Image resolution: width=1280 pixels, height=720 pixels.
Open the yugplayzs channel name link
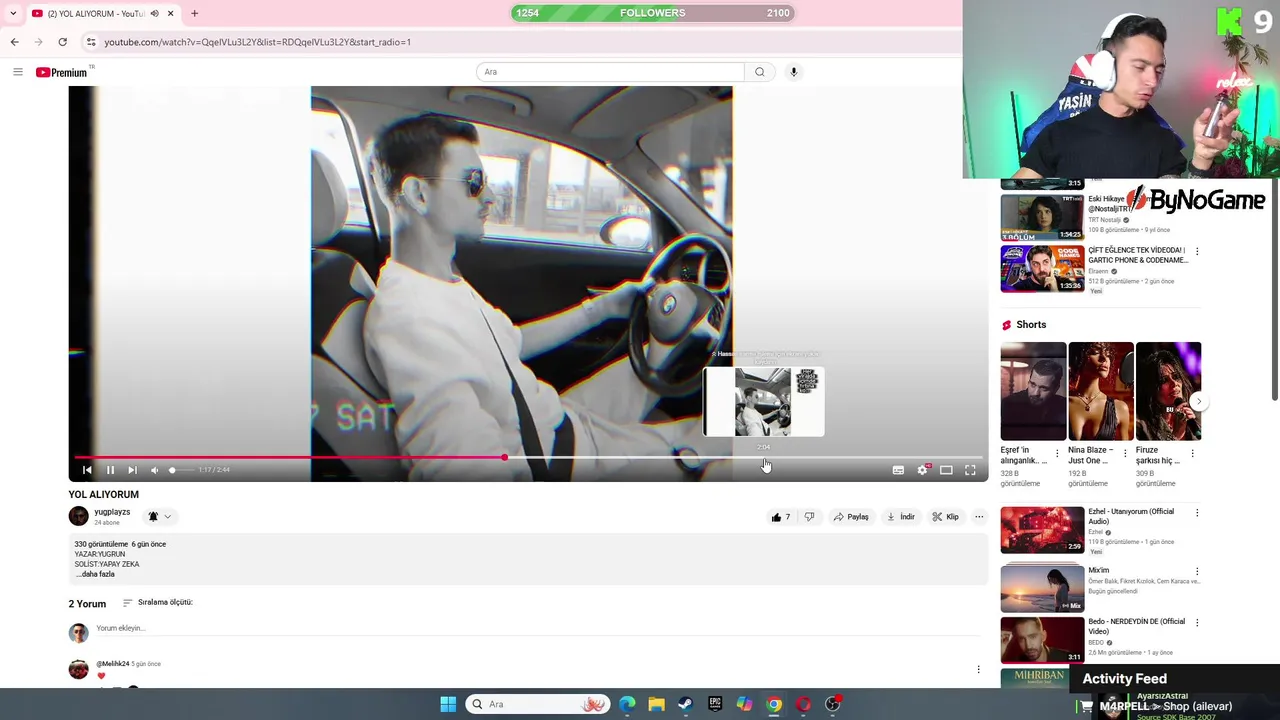pos(112,512)
